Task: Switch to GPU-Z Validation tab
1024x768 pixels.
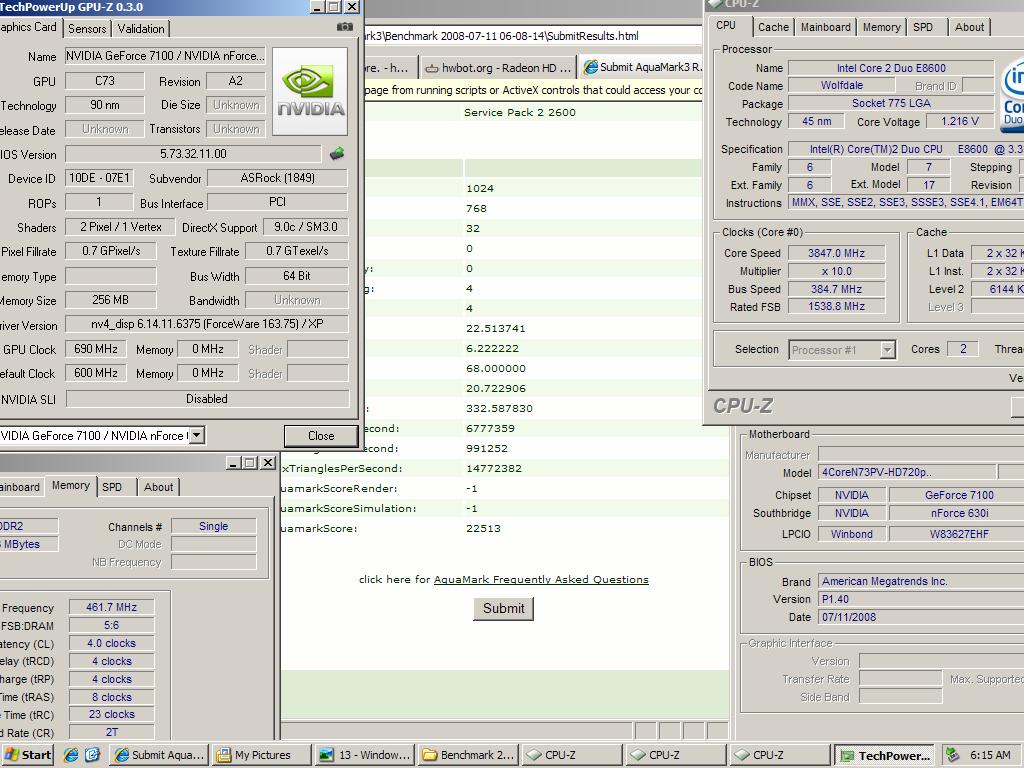Action: (x=141, y=29)
